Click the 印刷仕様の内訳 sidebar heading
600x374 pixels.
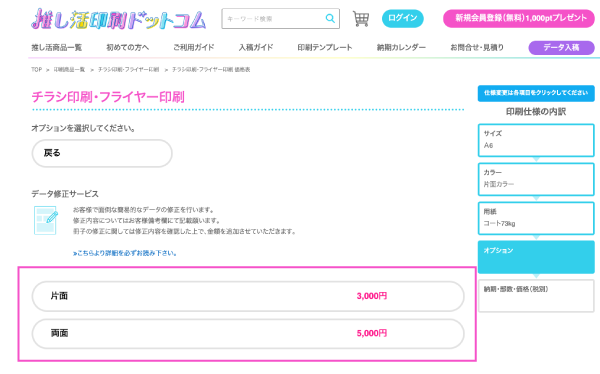click(536, 112)
